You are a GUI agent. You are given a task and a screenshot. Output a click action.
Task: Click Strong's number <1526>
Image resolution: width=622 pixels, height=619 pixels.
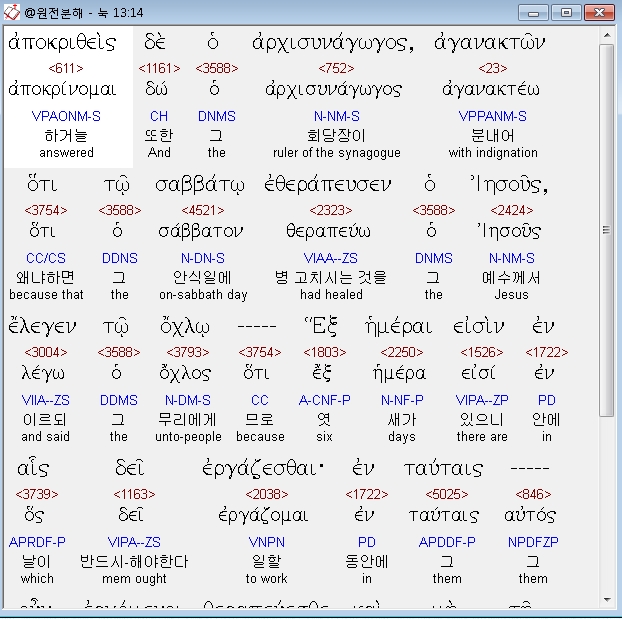[x=482, y=352]
